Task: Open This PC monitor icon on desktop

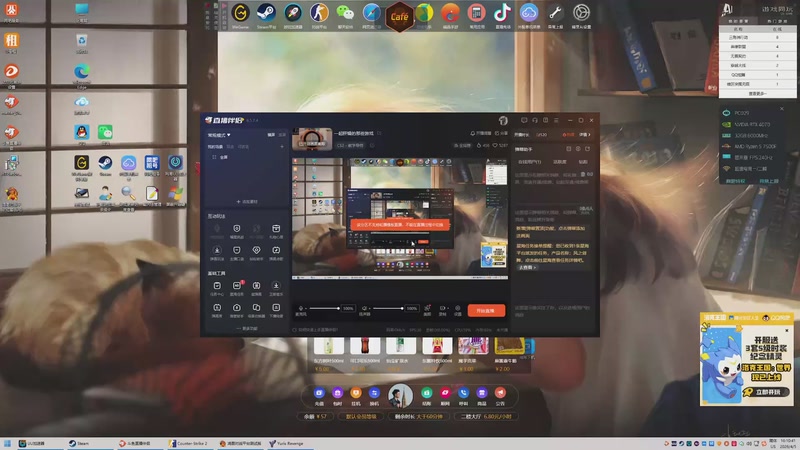Action: 82,9
